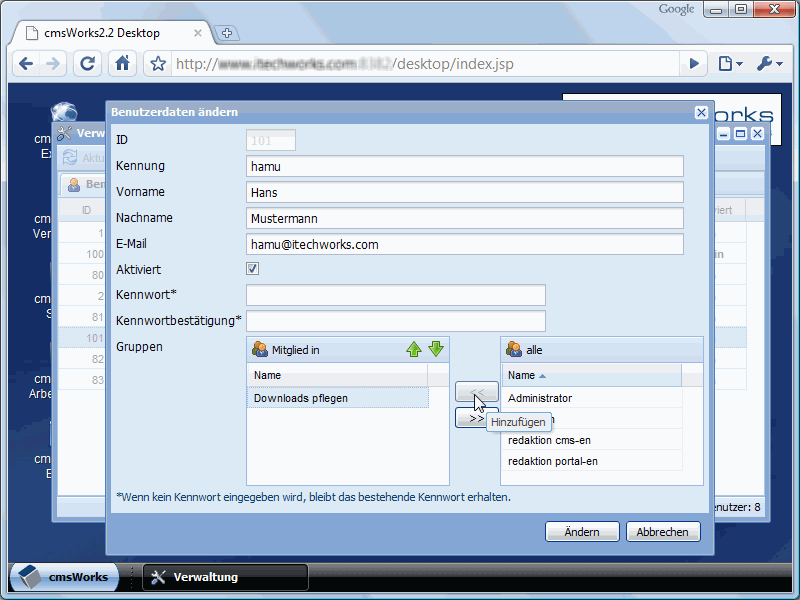The width and height of the screenshot is (800, 600).
Task: Go forward in browser history
Action: click(53, 64)
